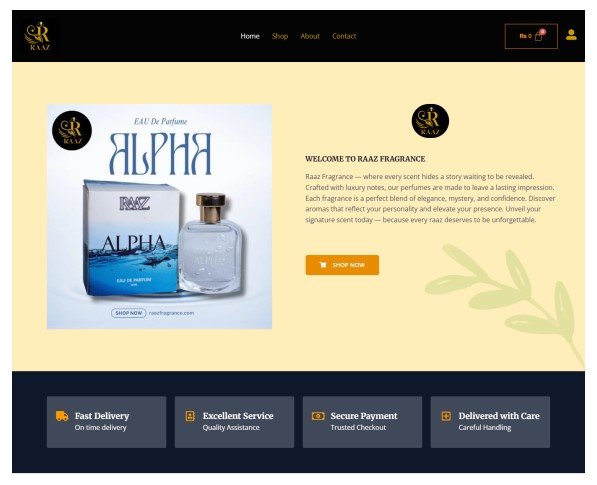Viewport: 597px width, 485px height.
Task: Click the Fast Delivery truck icon
Action: (62, 416)
